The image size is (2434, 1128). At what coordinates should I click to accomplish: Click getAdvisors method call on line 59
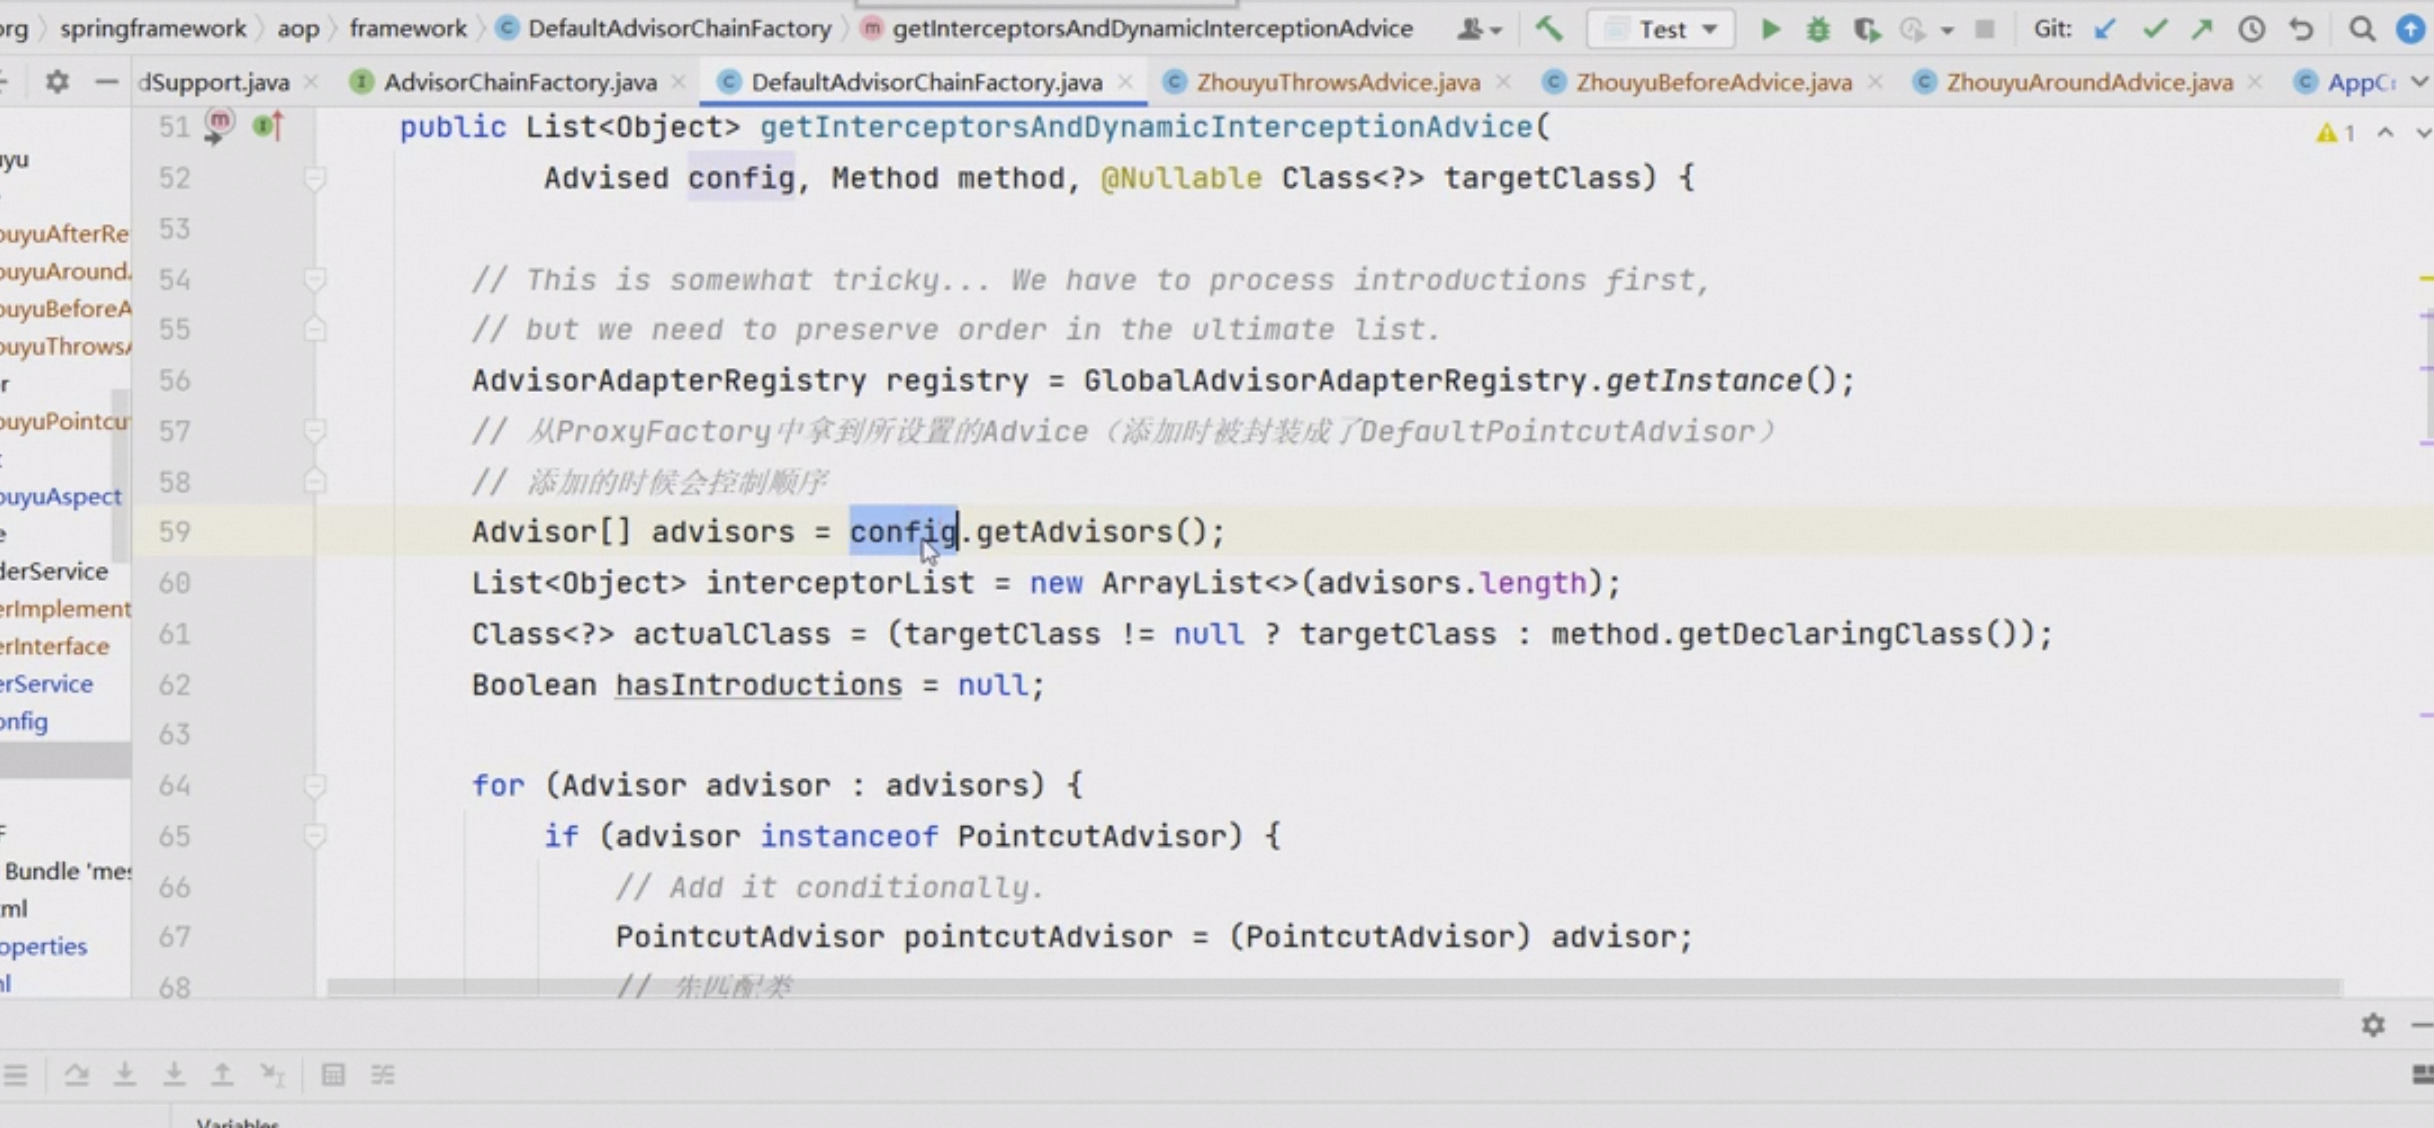pyautogui.click(x=1073, y=532)
